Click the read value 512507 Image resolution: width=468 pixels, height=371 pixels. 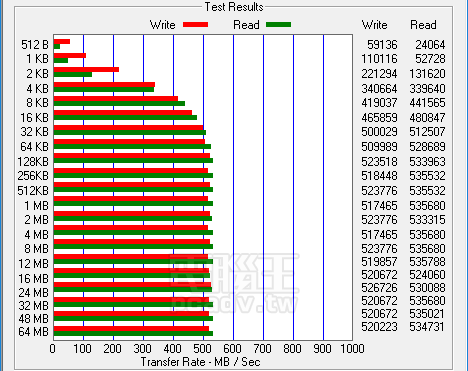(428, 132)
